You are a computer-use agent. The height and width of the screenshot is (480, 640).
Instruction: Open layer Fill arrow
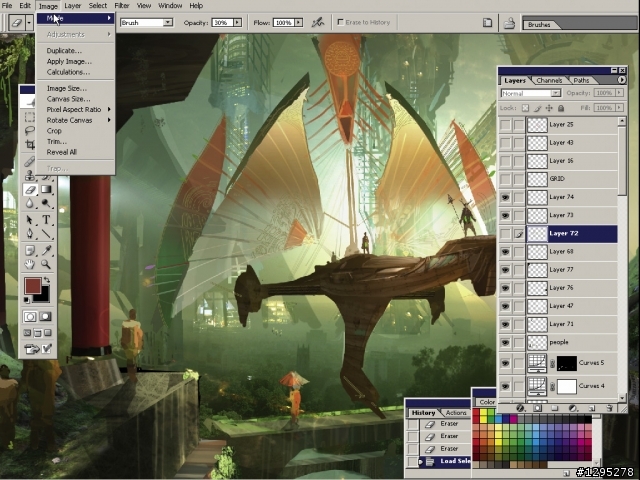620,108
